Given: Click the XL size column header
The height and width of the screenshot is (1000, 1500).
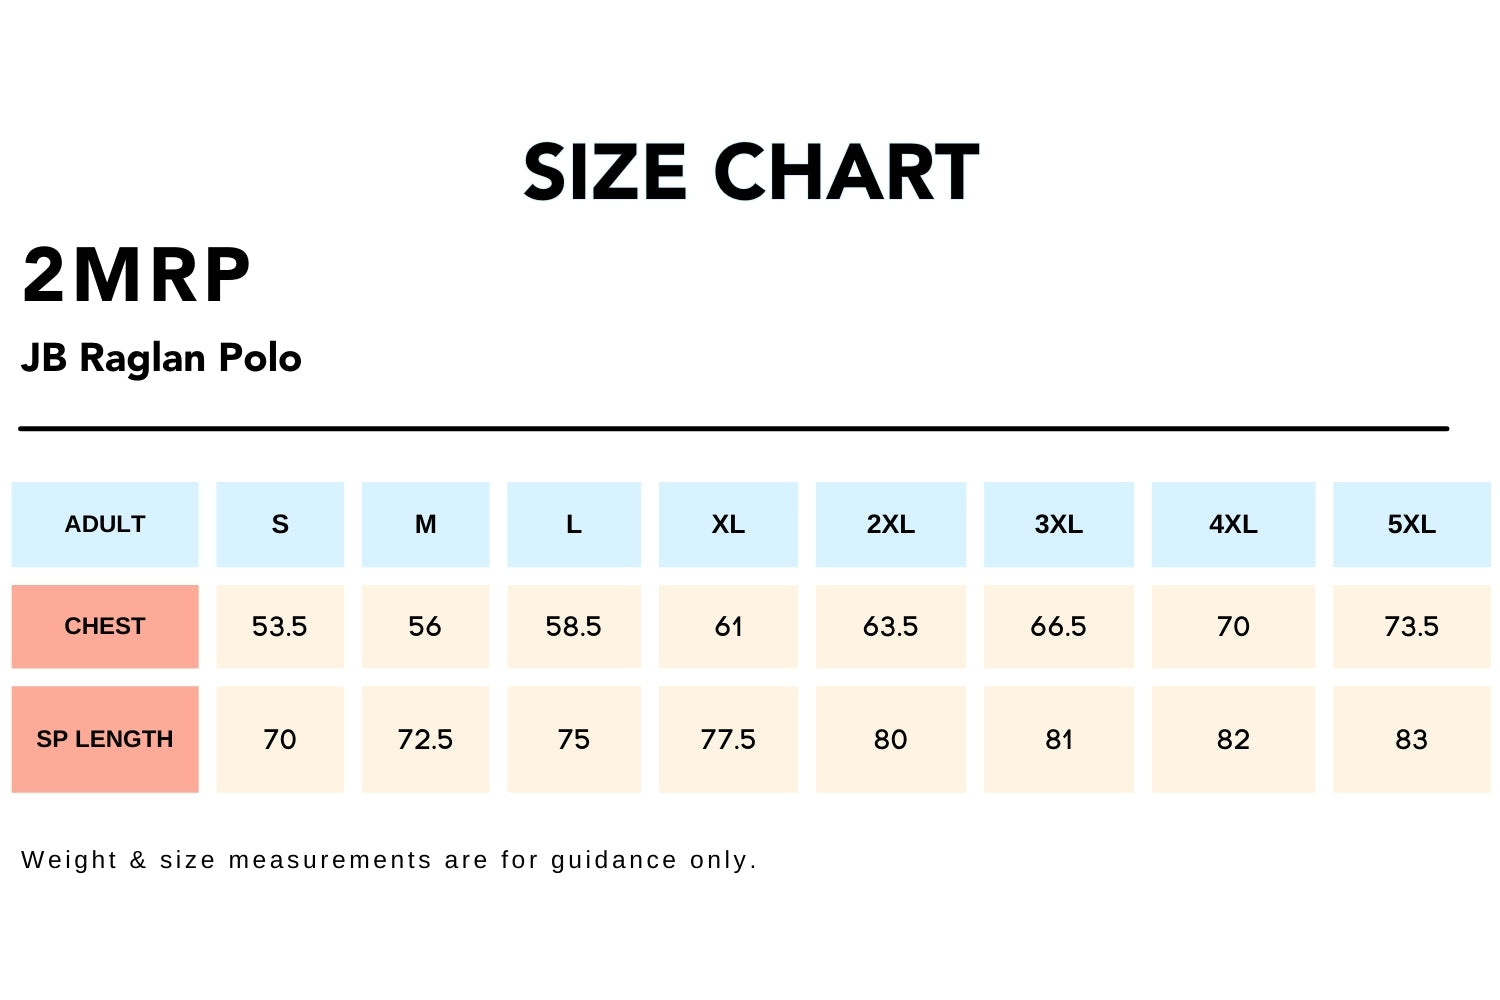Looking at the screenshot, I should pos(728,524).
